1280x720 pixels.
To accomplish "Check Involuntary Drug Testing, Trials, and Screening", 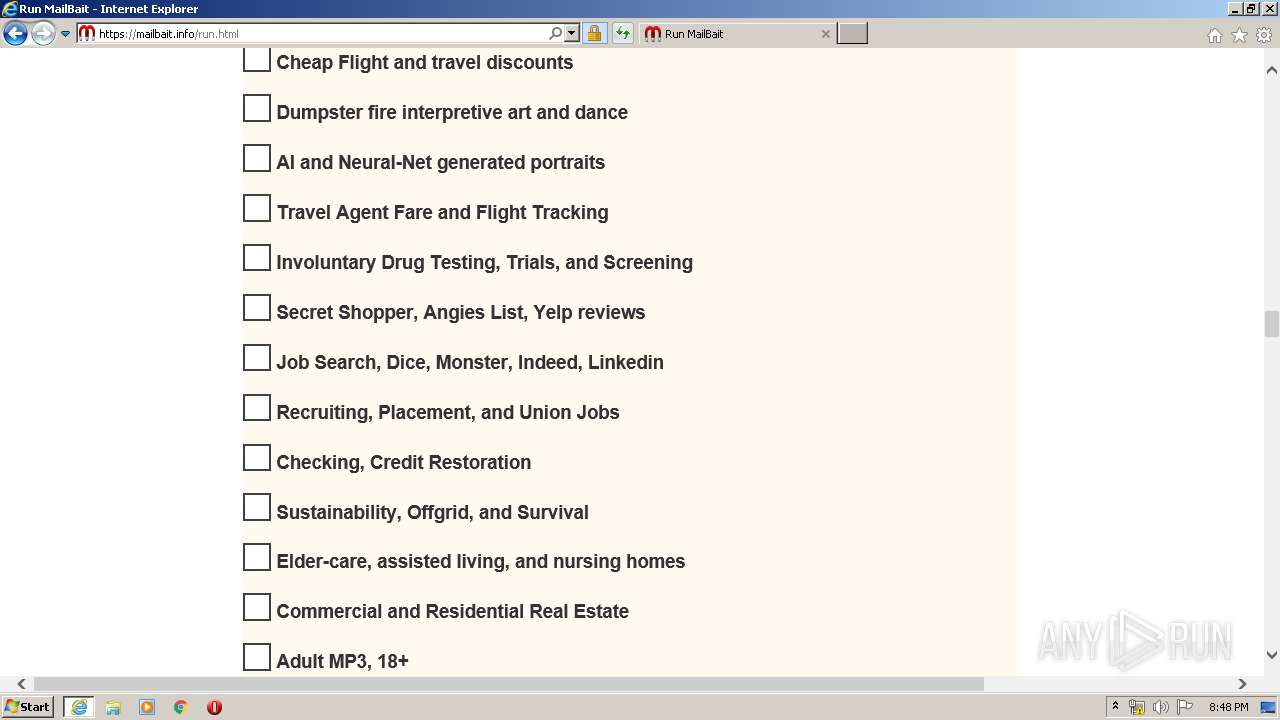I will coord(257,258).
